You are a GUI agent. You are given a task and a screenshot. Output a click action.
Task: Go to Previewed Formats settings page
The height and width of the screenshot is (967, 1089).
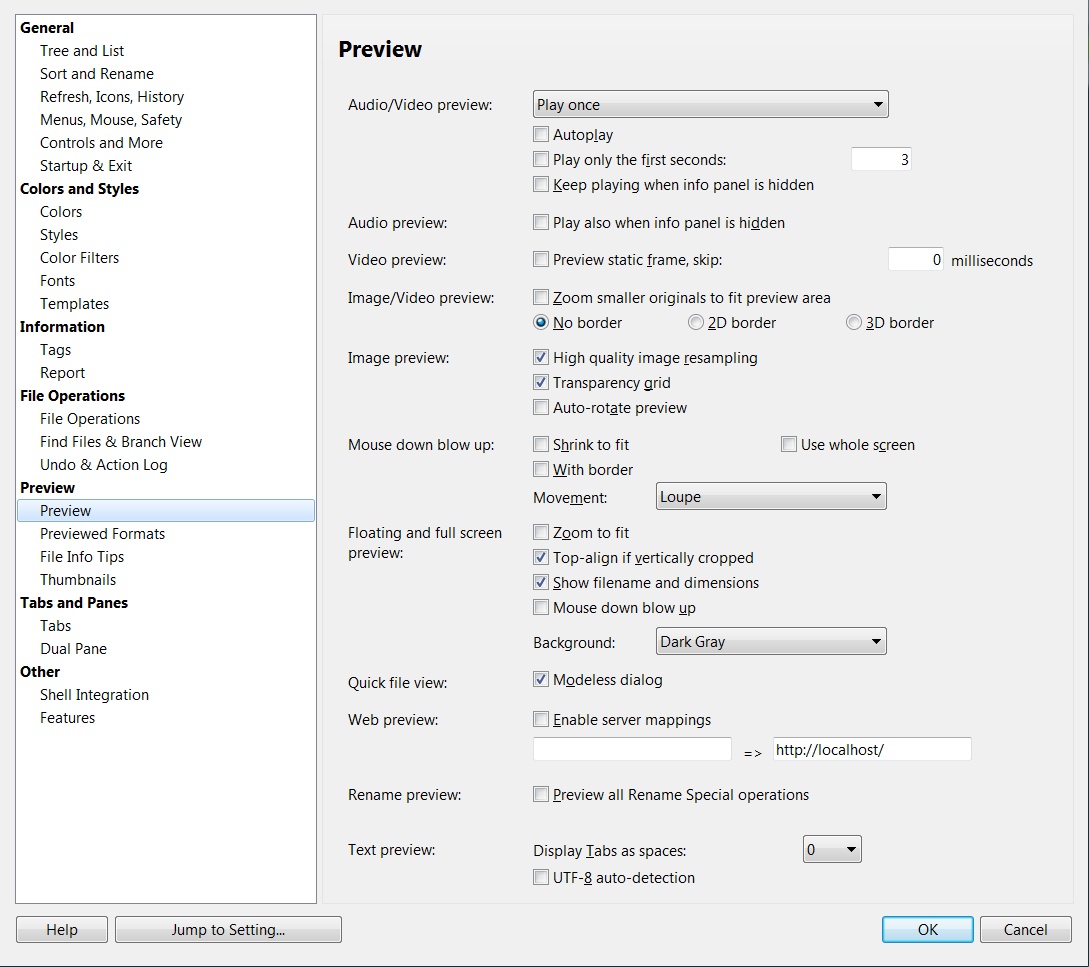(x=102, y=534)
